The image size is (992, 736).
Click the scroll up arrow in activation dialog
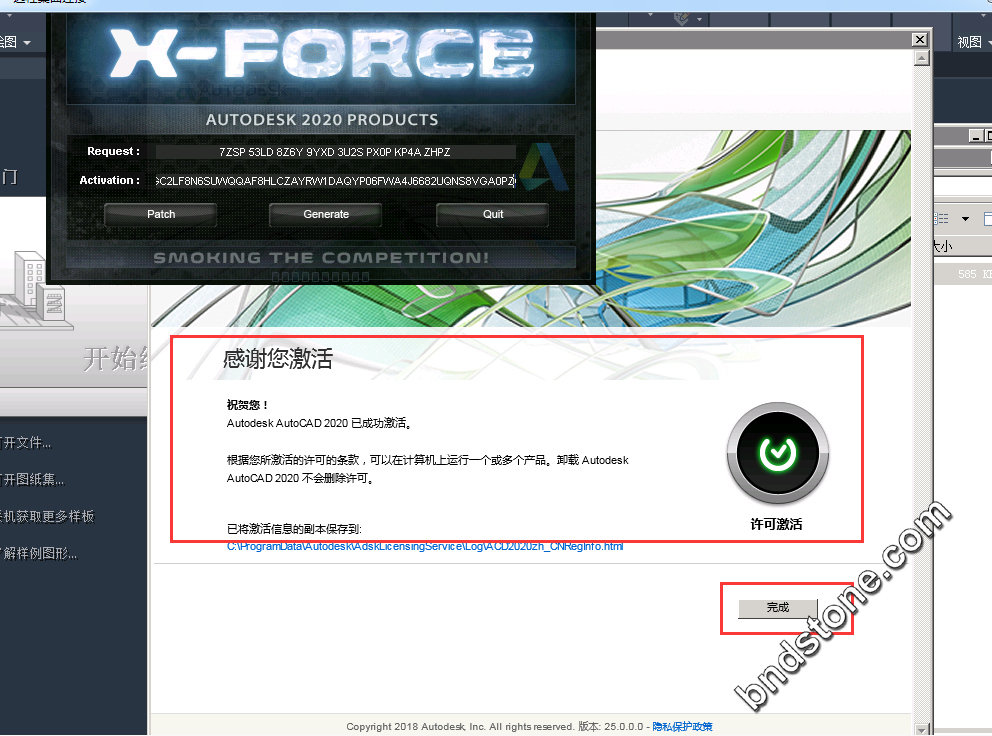coord(920,58)
